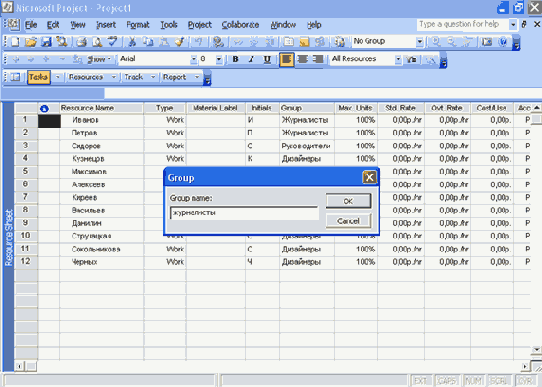Open the File menu
The height and width of the screenshot is (387, 542).
point(31,25)
